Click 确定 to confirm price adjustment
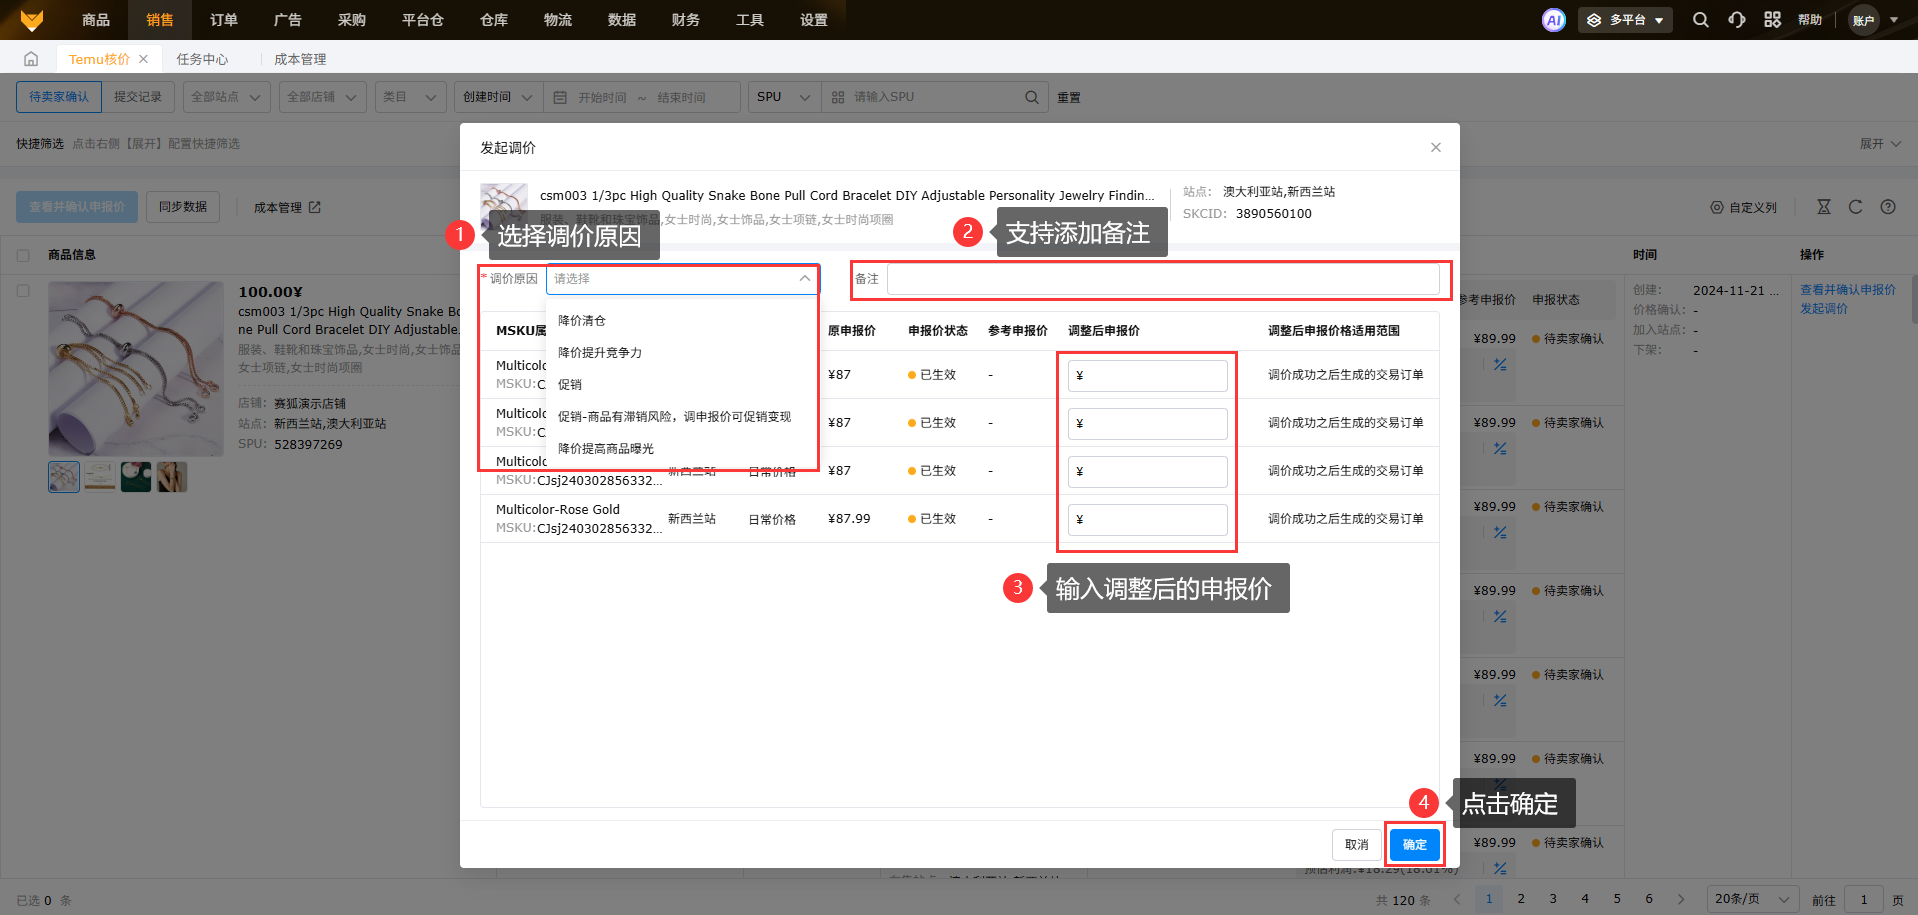1918x915 pixels. [x=1414, y=845]
